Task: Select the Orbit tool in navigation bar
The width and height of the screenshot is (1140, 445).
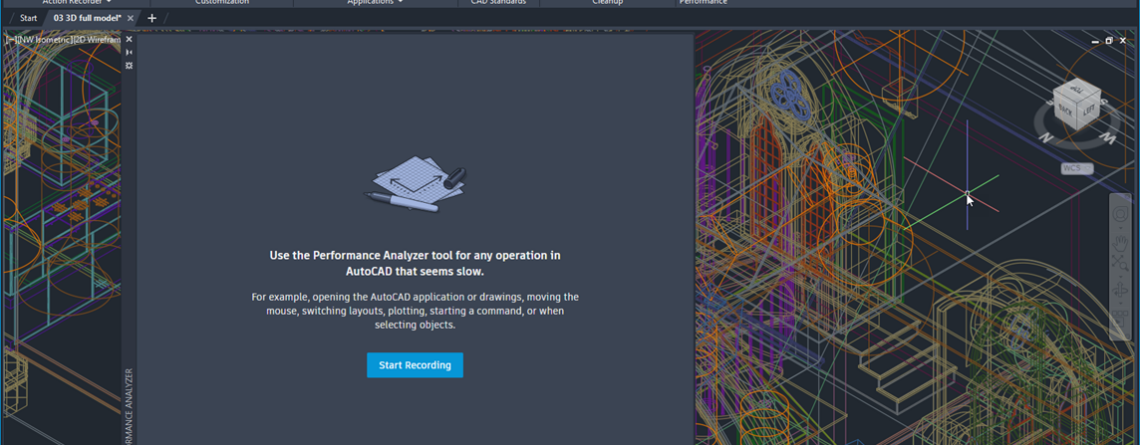Action: [1121, 291]
